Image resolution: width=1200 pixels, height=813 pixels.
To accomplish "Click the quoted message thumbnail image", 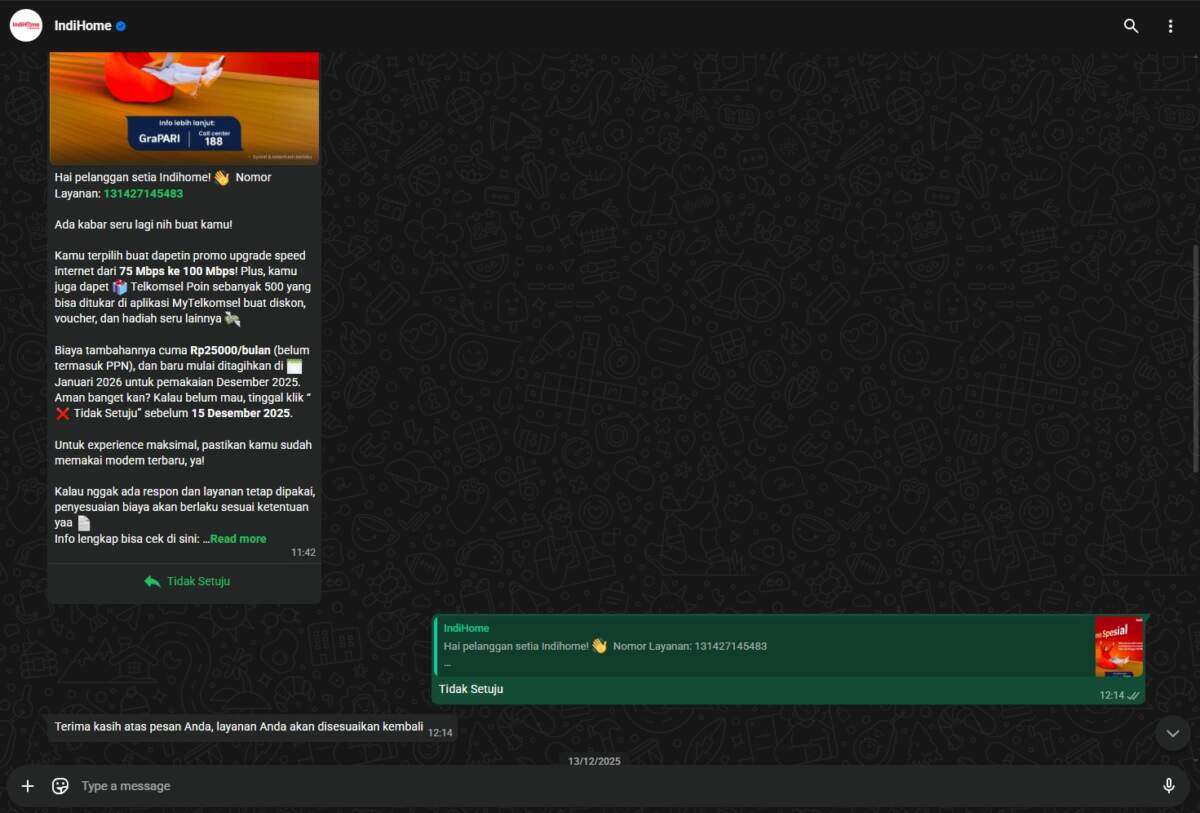I will (1118, 647).
